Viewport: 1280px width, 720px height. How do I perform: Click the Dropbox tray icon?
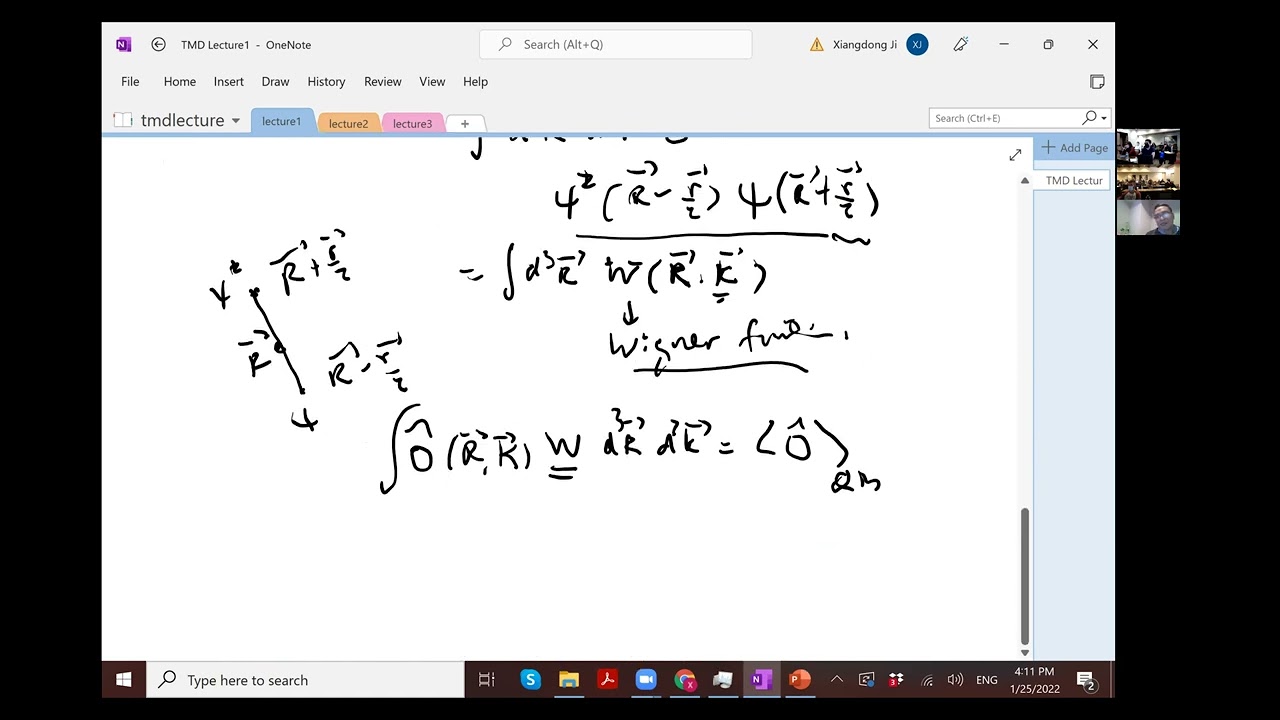click(896, 680)
